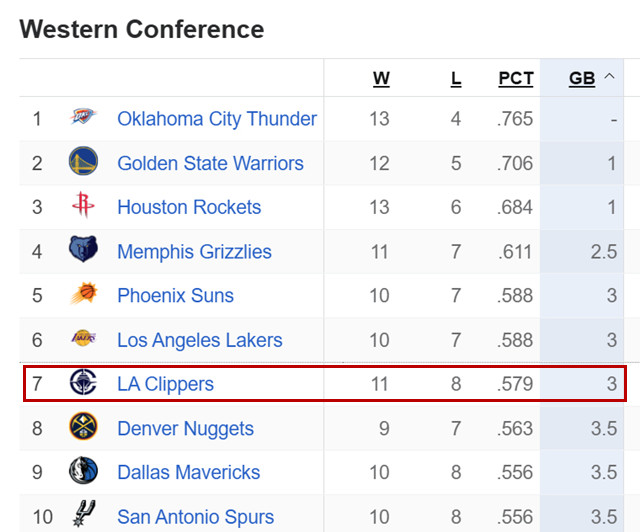Click the Golden State Warriors logo
This screenshot has width=640, height=532.
[83, 161]
